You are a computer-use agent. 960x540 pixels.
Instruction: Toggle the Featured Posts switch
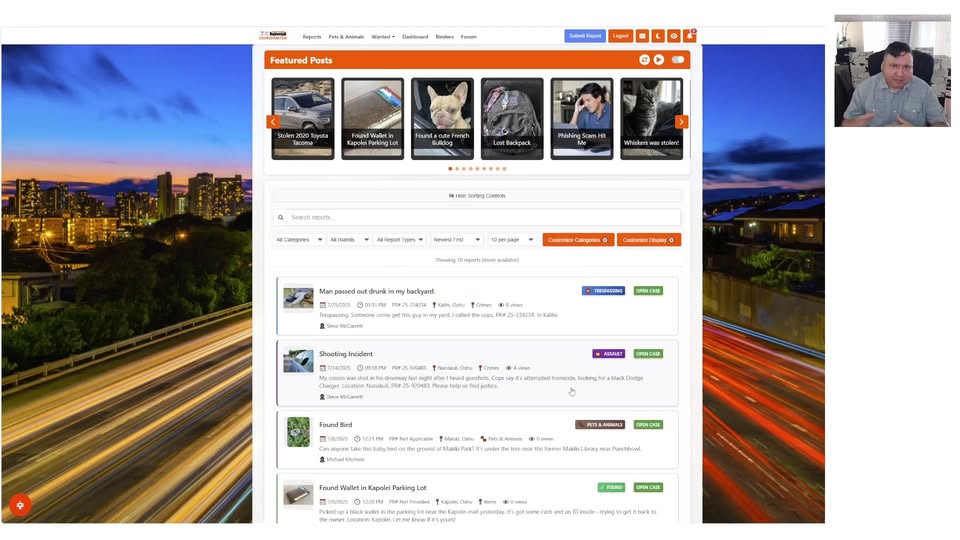click(x=678, y=60)
